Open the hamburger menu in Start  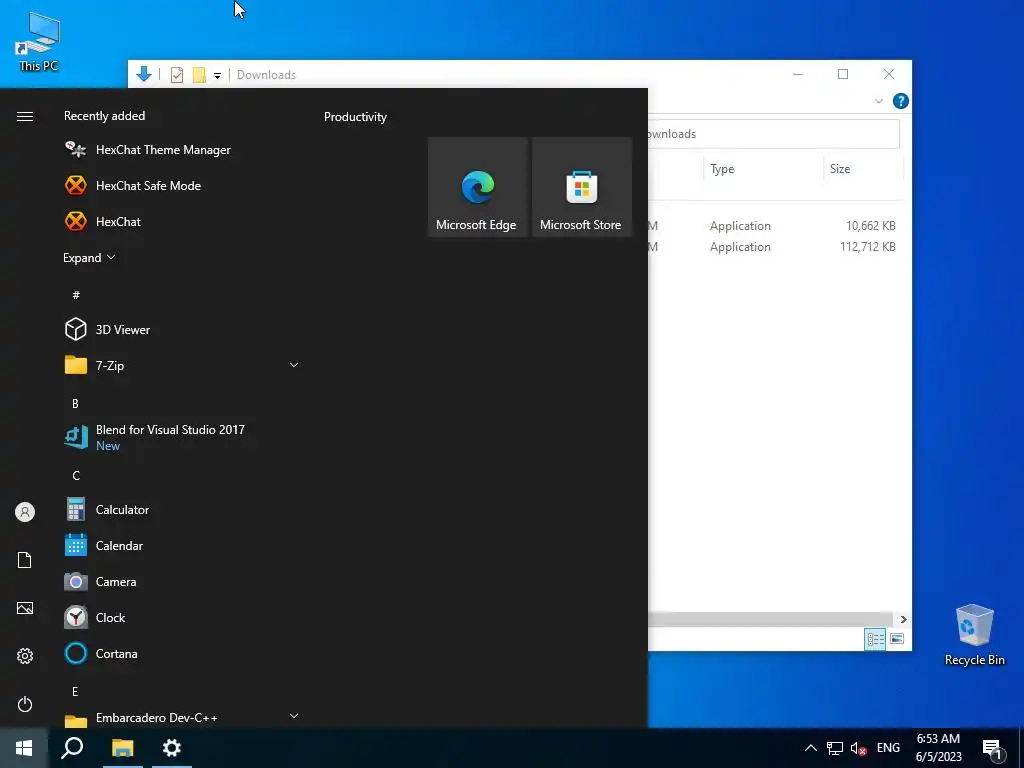pos(25,116)
